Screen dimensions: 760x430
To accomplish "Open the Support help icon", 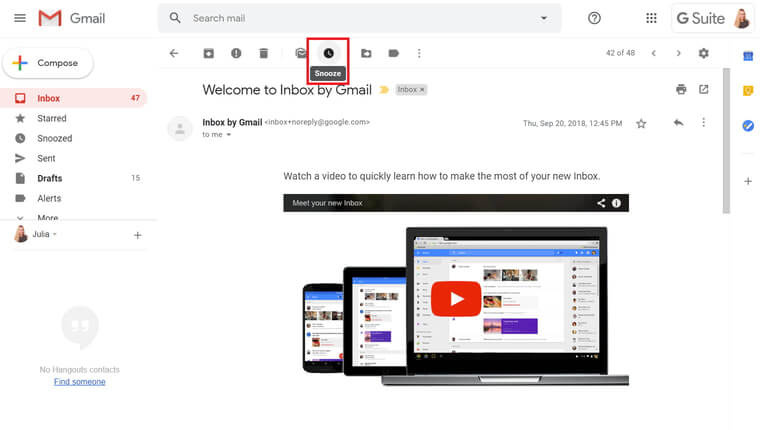I will pos(594,18).
